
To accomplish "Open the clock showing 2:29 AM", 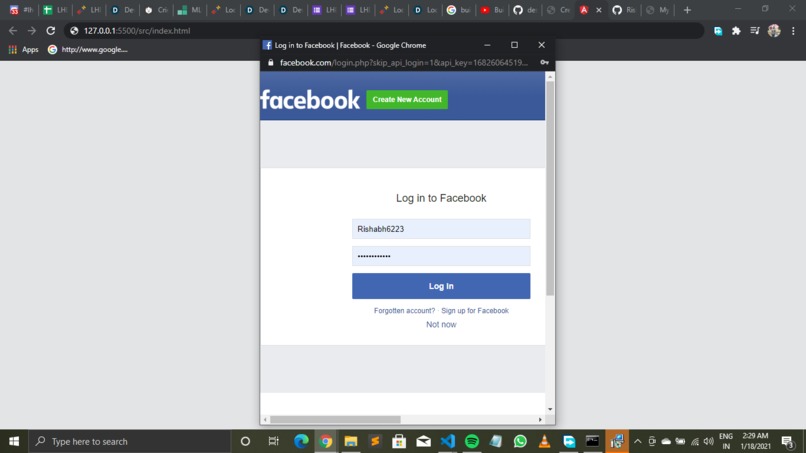I will tap(755, 441).
